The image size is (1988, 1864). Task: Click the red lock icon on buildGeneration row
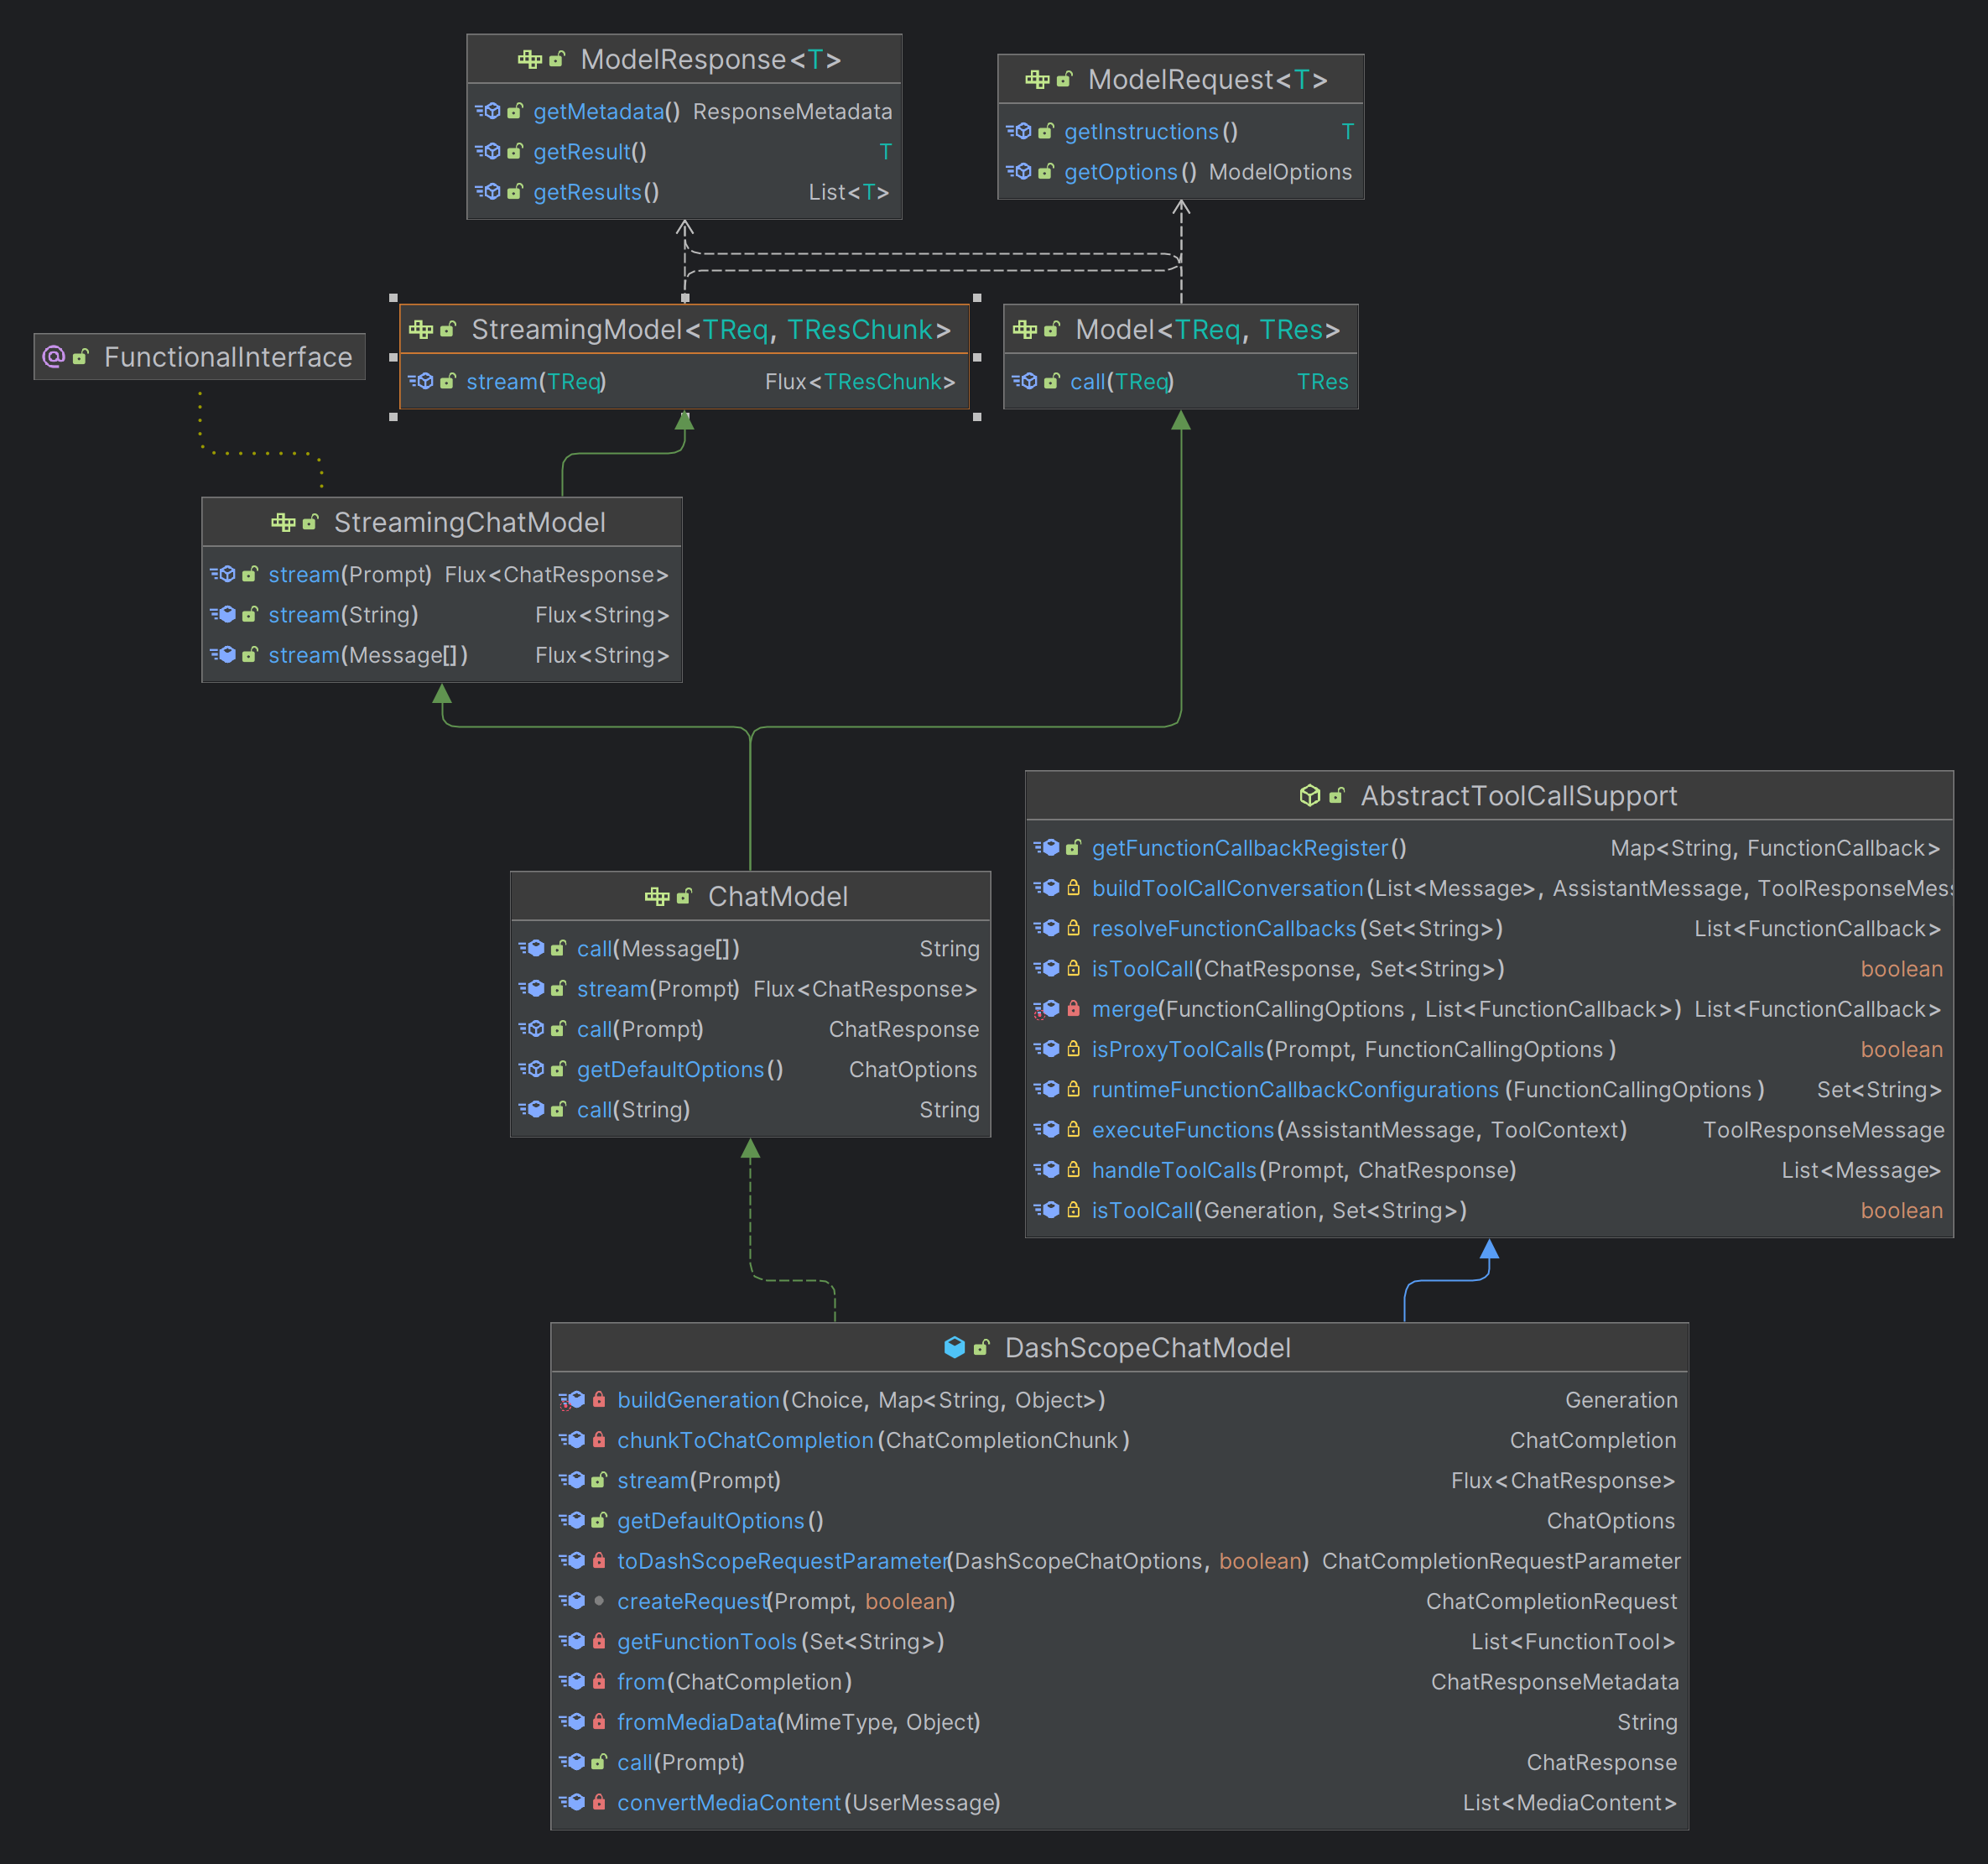(599, 1400)
